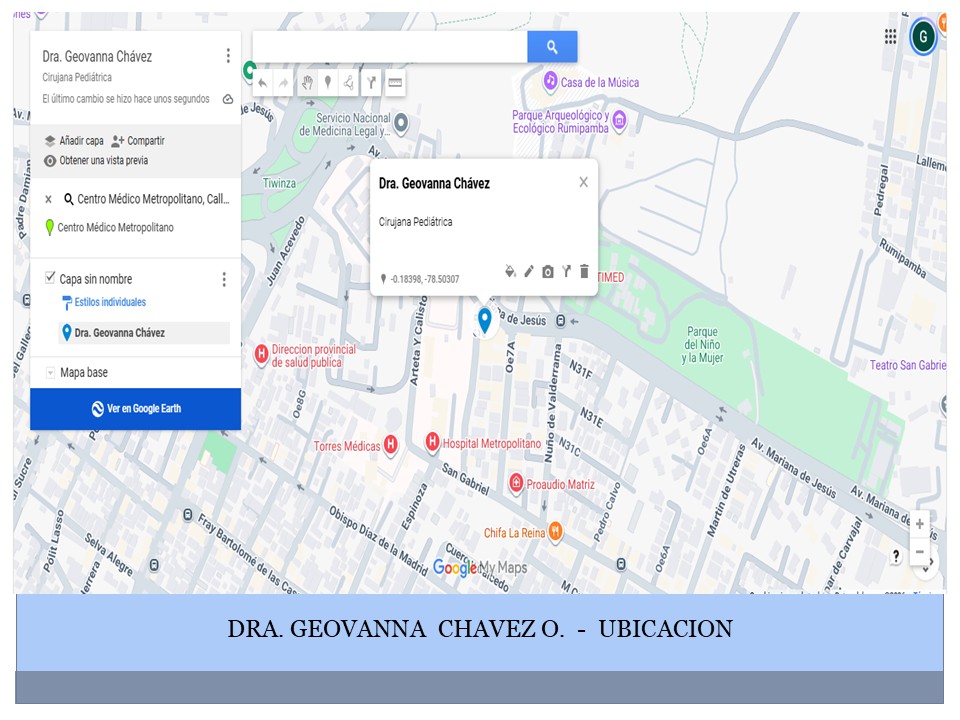Viewport: 960px width, 720px height.
Task: Open the G account avatar
Action: click(x=923, y=37)
